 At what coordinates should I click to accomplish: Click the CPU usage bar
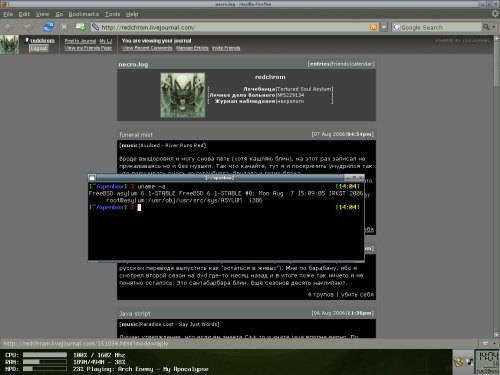pyautogui.click(x=45, y=355)
